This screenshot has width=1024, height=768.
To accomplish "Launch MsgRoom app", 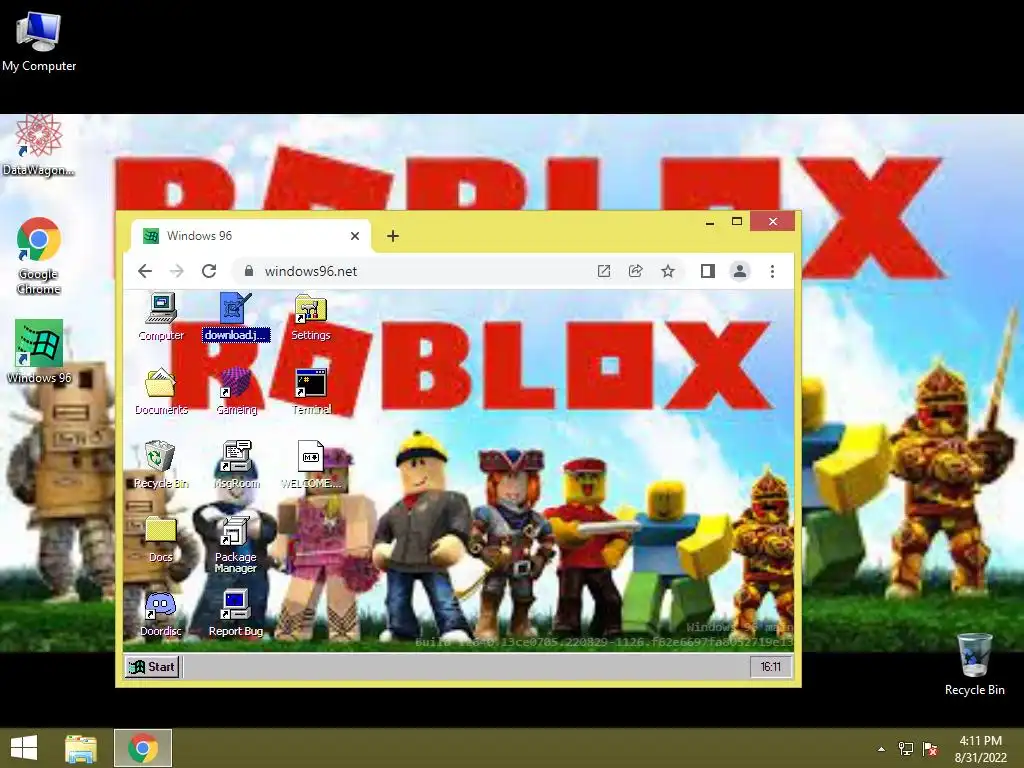I will pos(236,465).
